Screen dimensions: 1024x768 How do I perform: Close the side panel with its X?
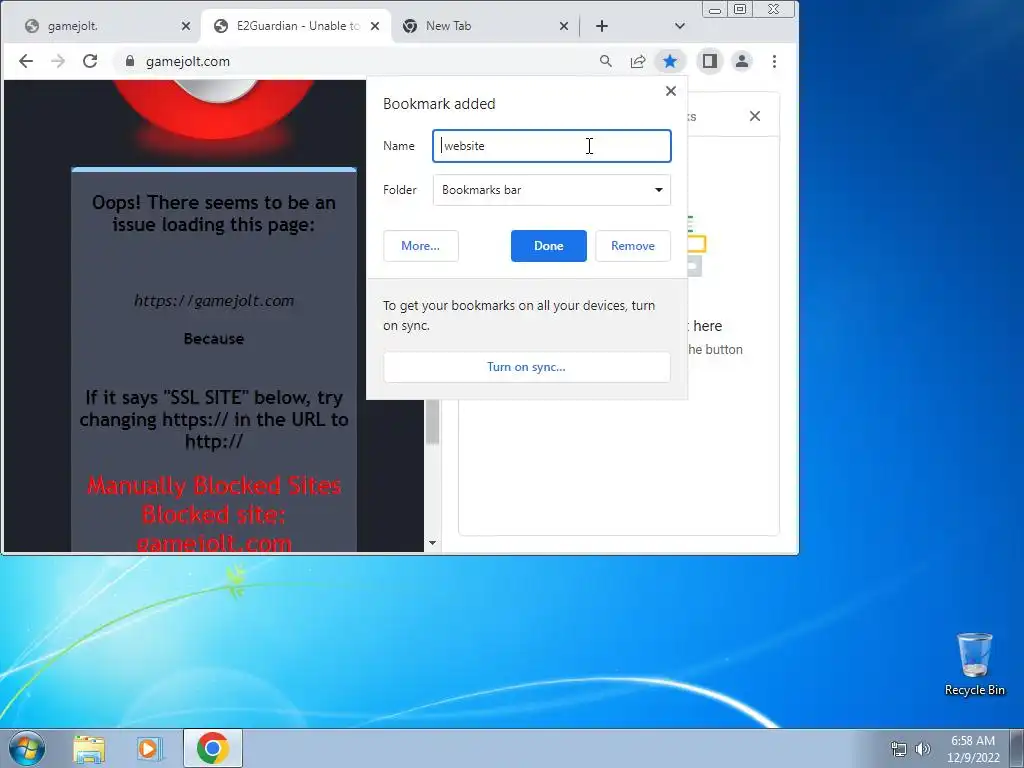(x=755, y=116)
